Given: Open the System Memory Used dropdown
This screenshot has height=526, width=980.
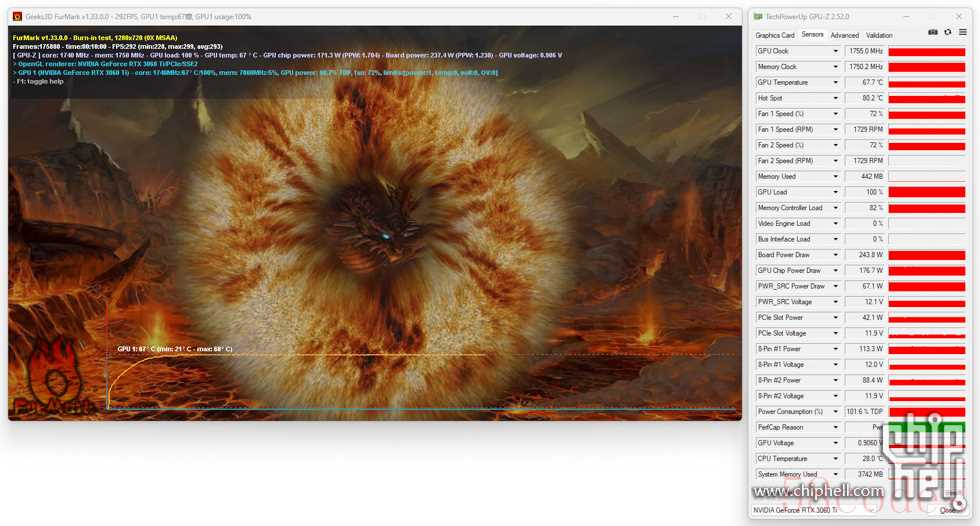Looking at the screenshot, I should click(x=835, y=474).
